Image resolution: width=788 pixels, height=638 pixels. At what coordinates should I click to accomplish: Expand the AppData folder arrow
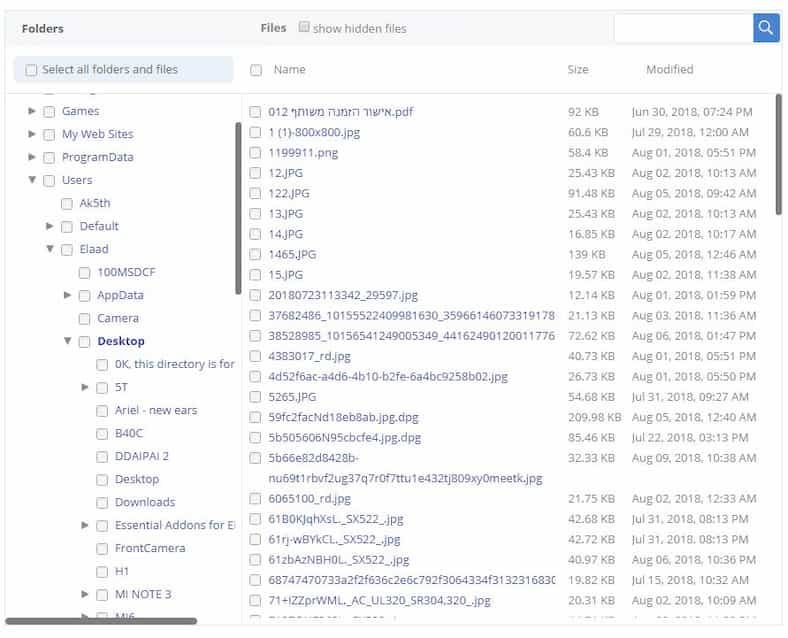click(68, 295)
